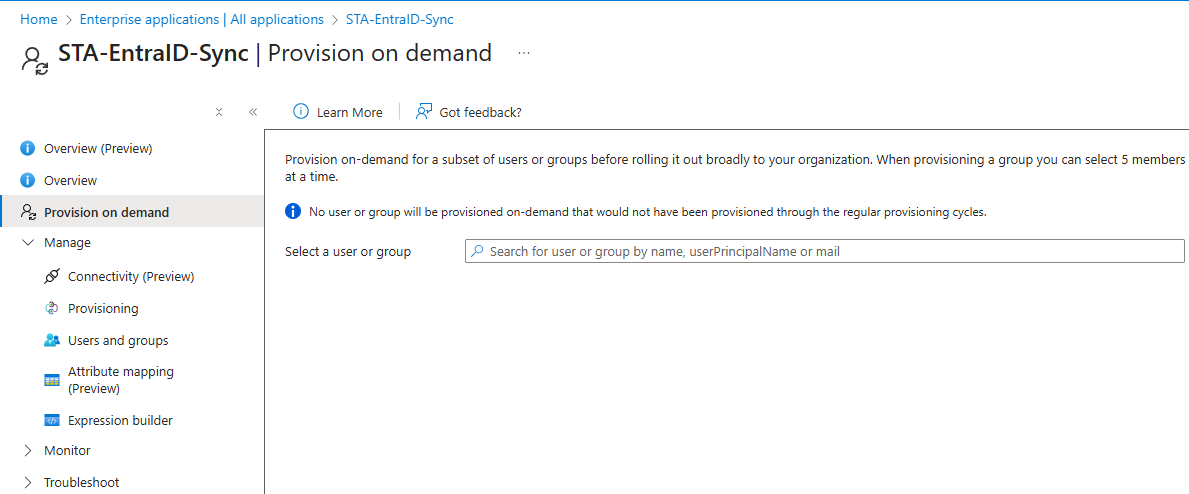Collapse the sidebar with double chevron
The image size is (1189, 494).
(253, 112)
